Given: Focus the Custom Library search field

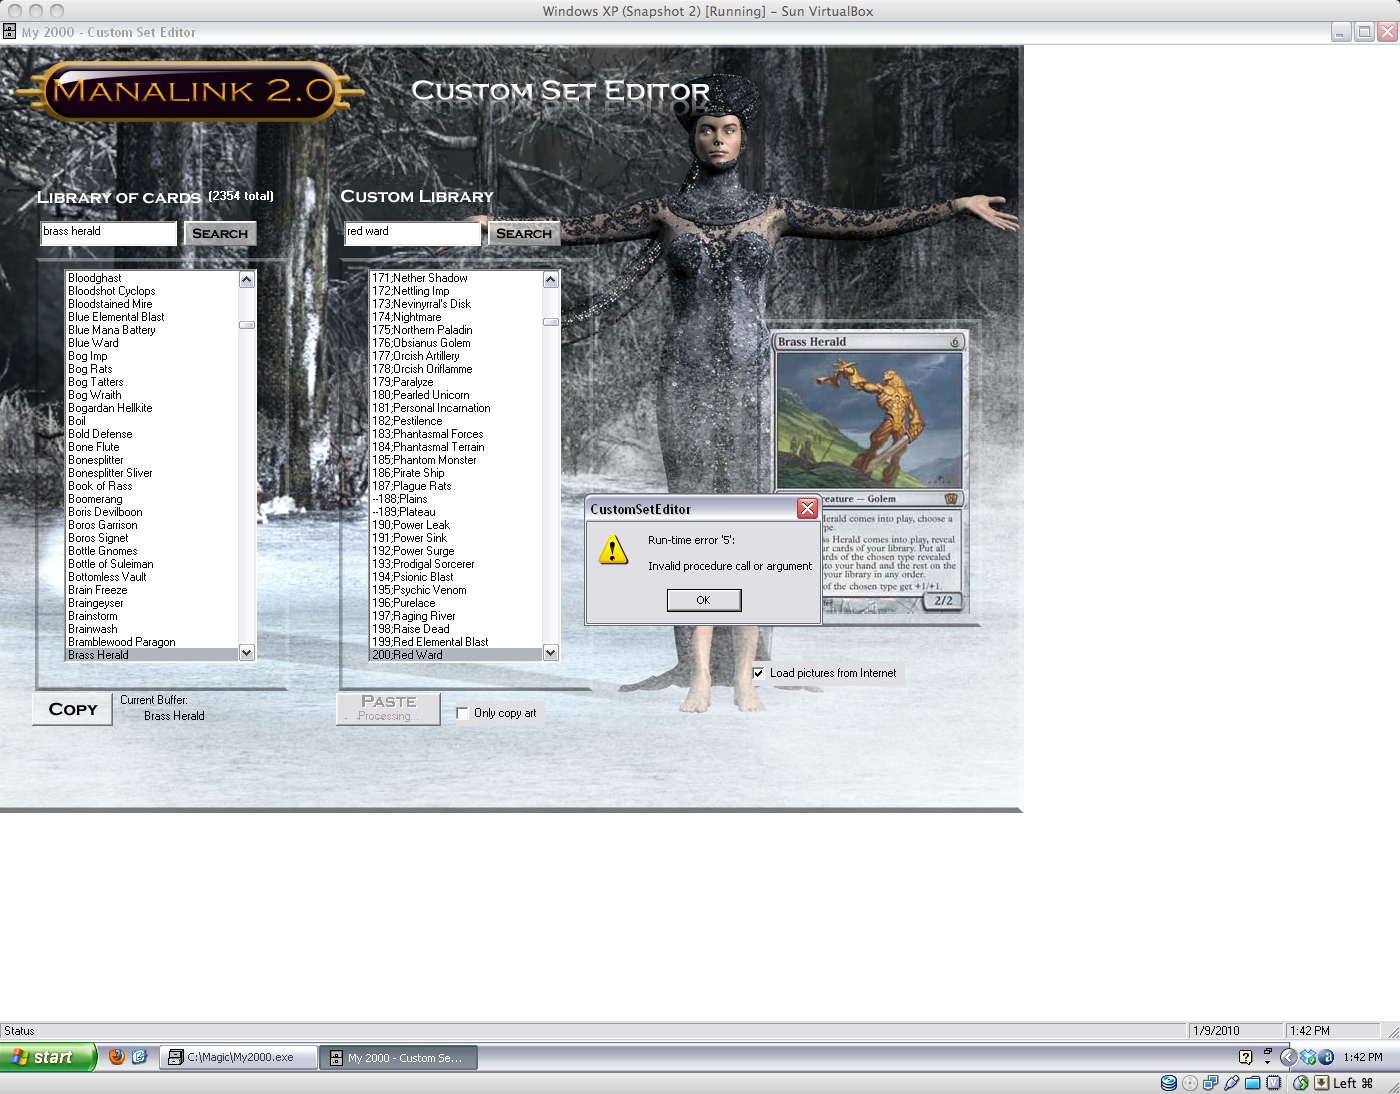Looking at the screenshot, I should point(413,233).
